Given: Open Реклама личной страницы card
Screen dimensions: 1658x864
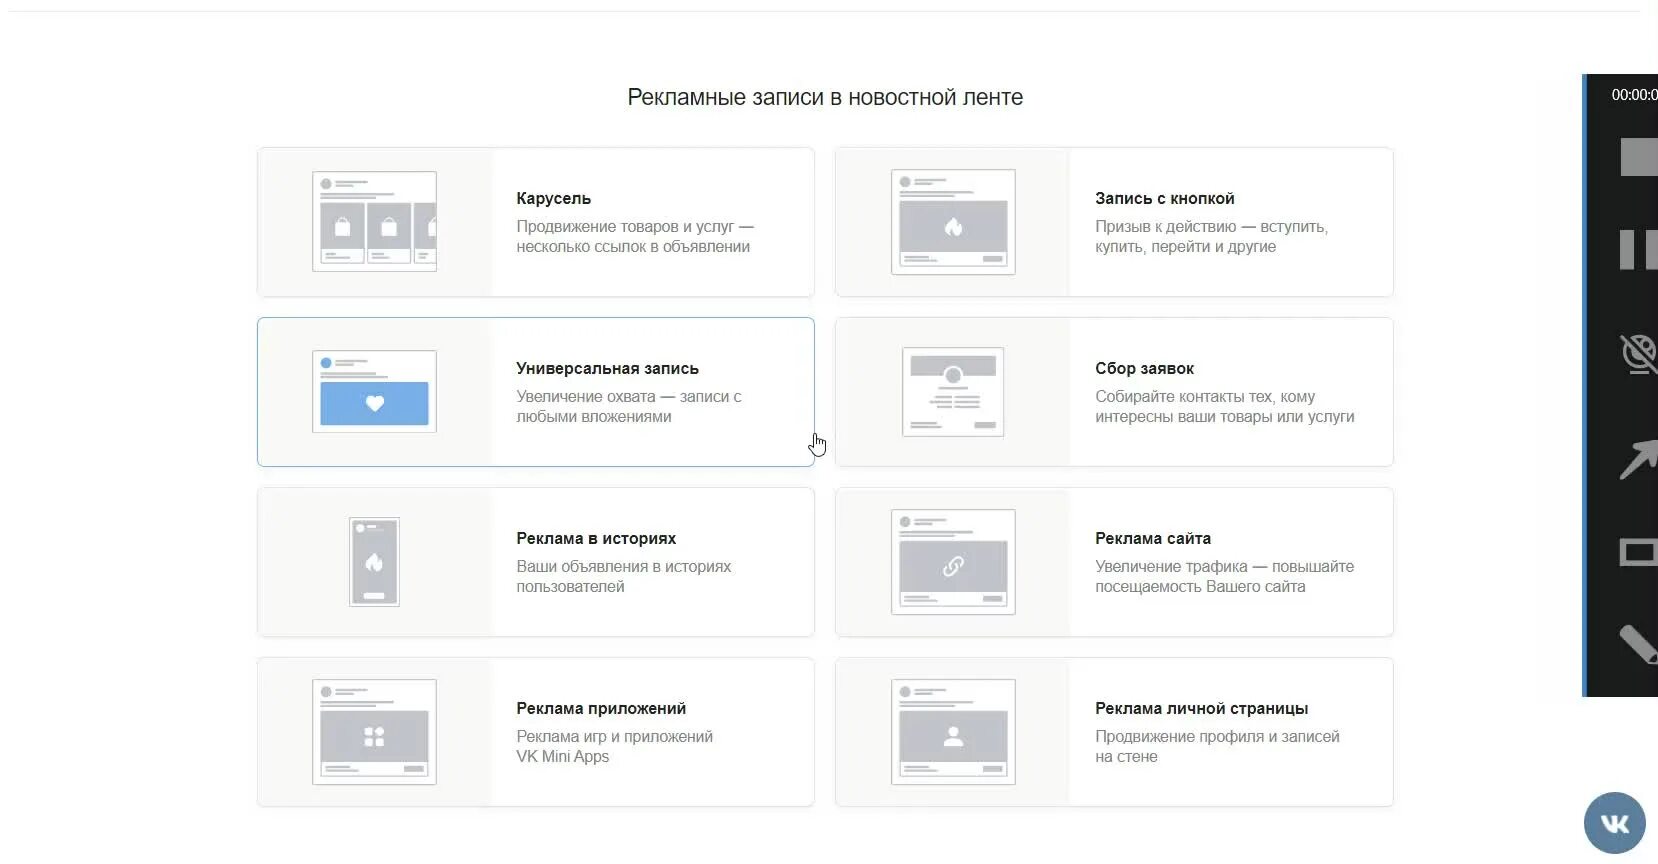Looking at the screenshot, I should click(1114, 732).
